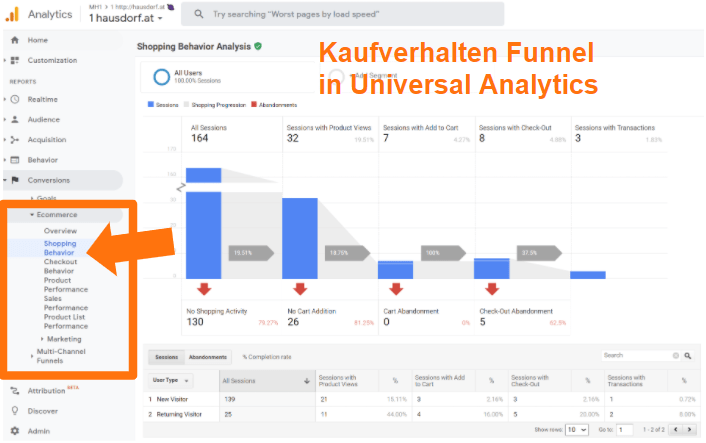This screenshot has width=706, height=443.
Task: Toggle the % Completion rate option
Action: tap(267, 357)
